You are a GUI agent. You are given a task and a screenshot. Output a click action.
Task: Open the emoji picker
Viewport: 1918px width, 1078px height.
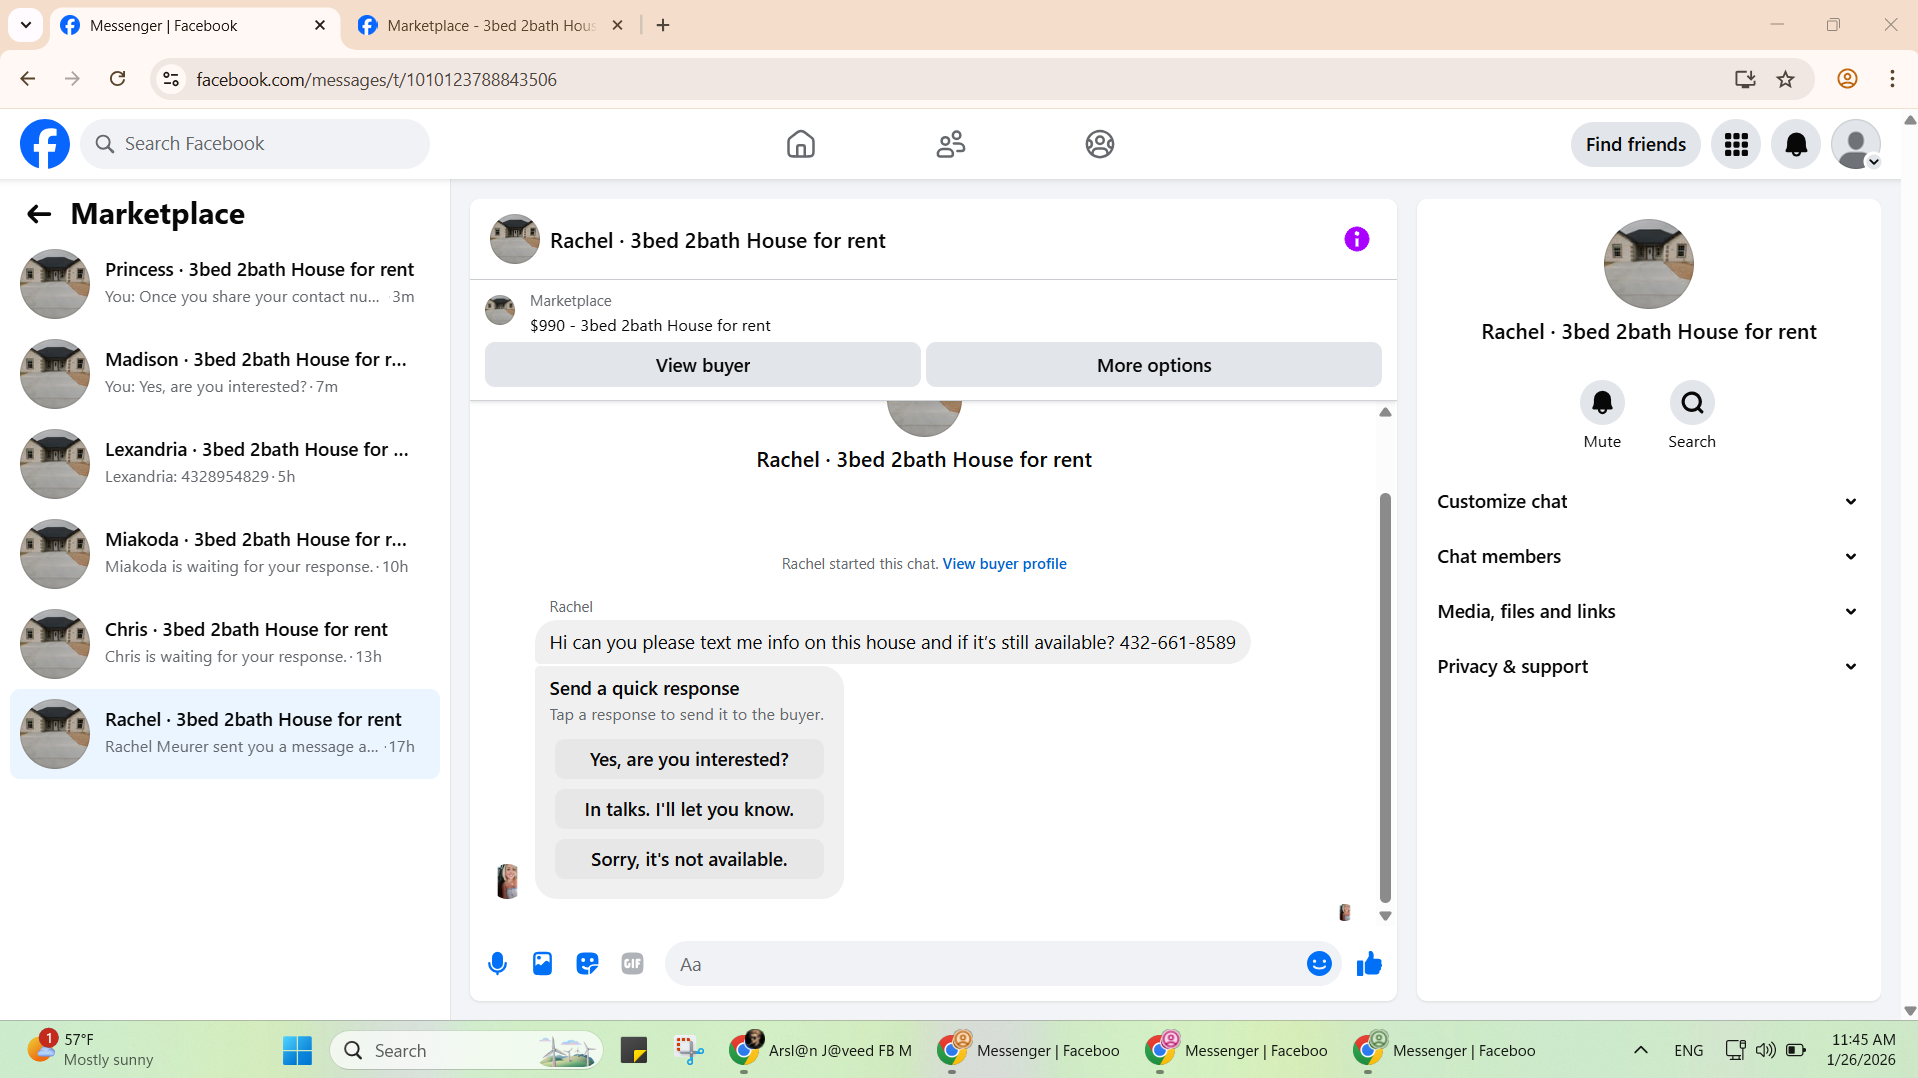point(1318,964)
